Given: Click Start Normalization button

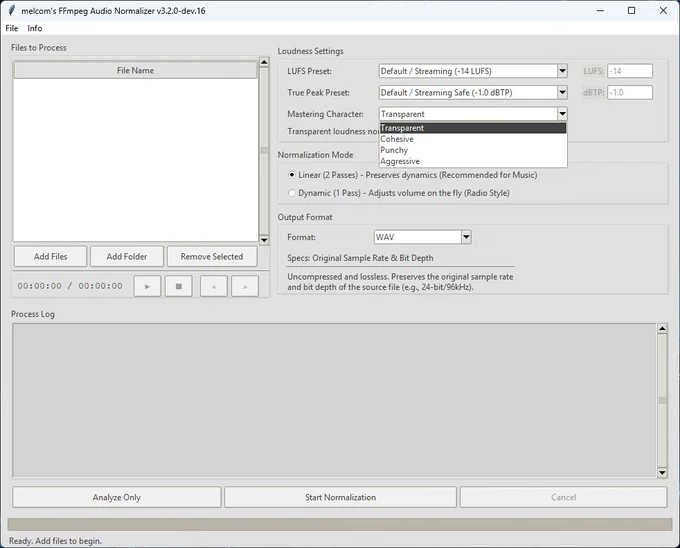Looking at the screenshot, I should (x=340, y=497).
